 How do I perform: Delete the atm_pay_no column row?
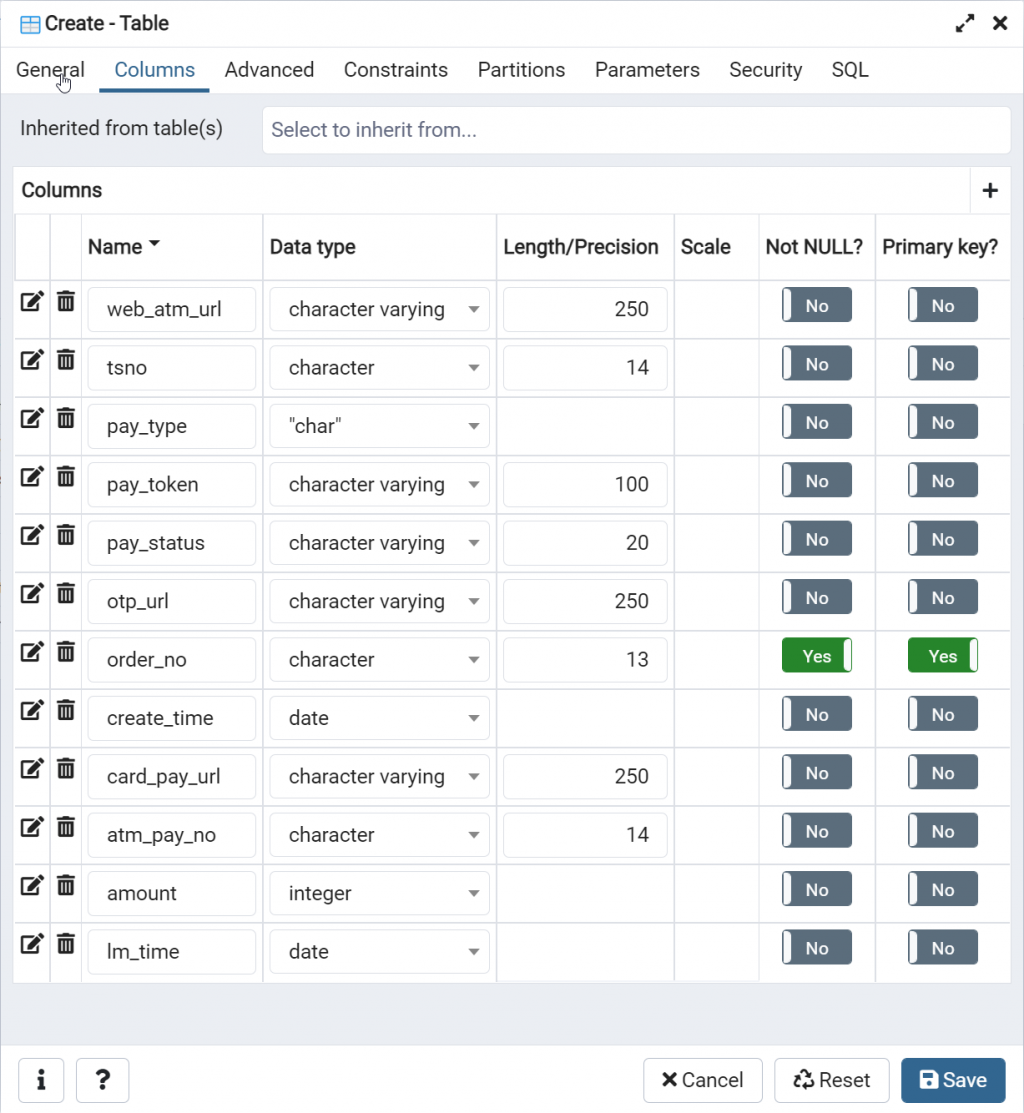click(65, 826)
